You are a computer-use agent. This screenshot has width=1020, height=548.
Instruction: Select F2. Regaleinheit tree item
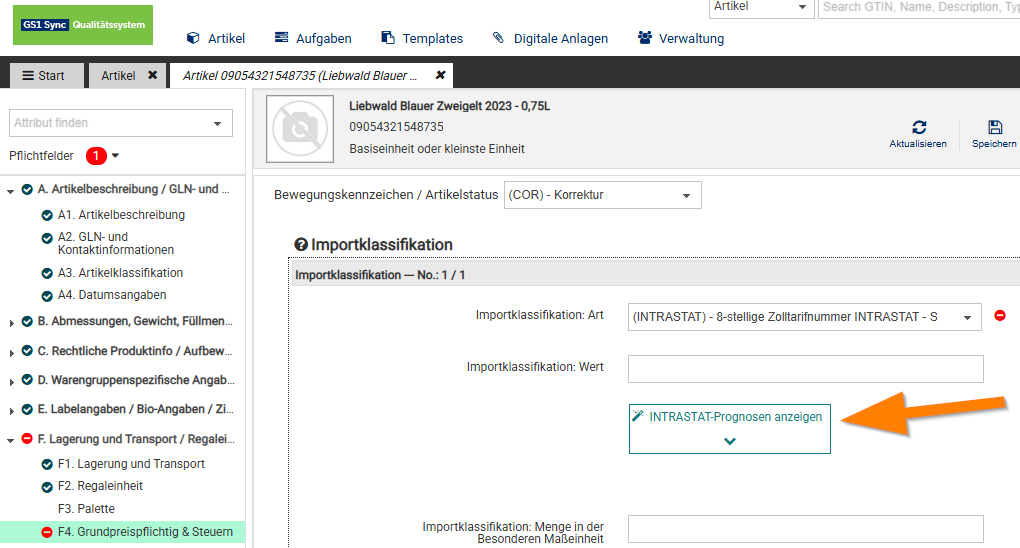100,486
